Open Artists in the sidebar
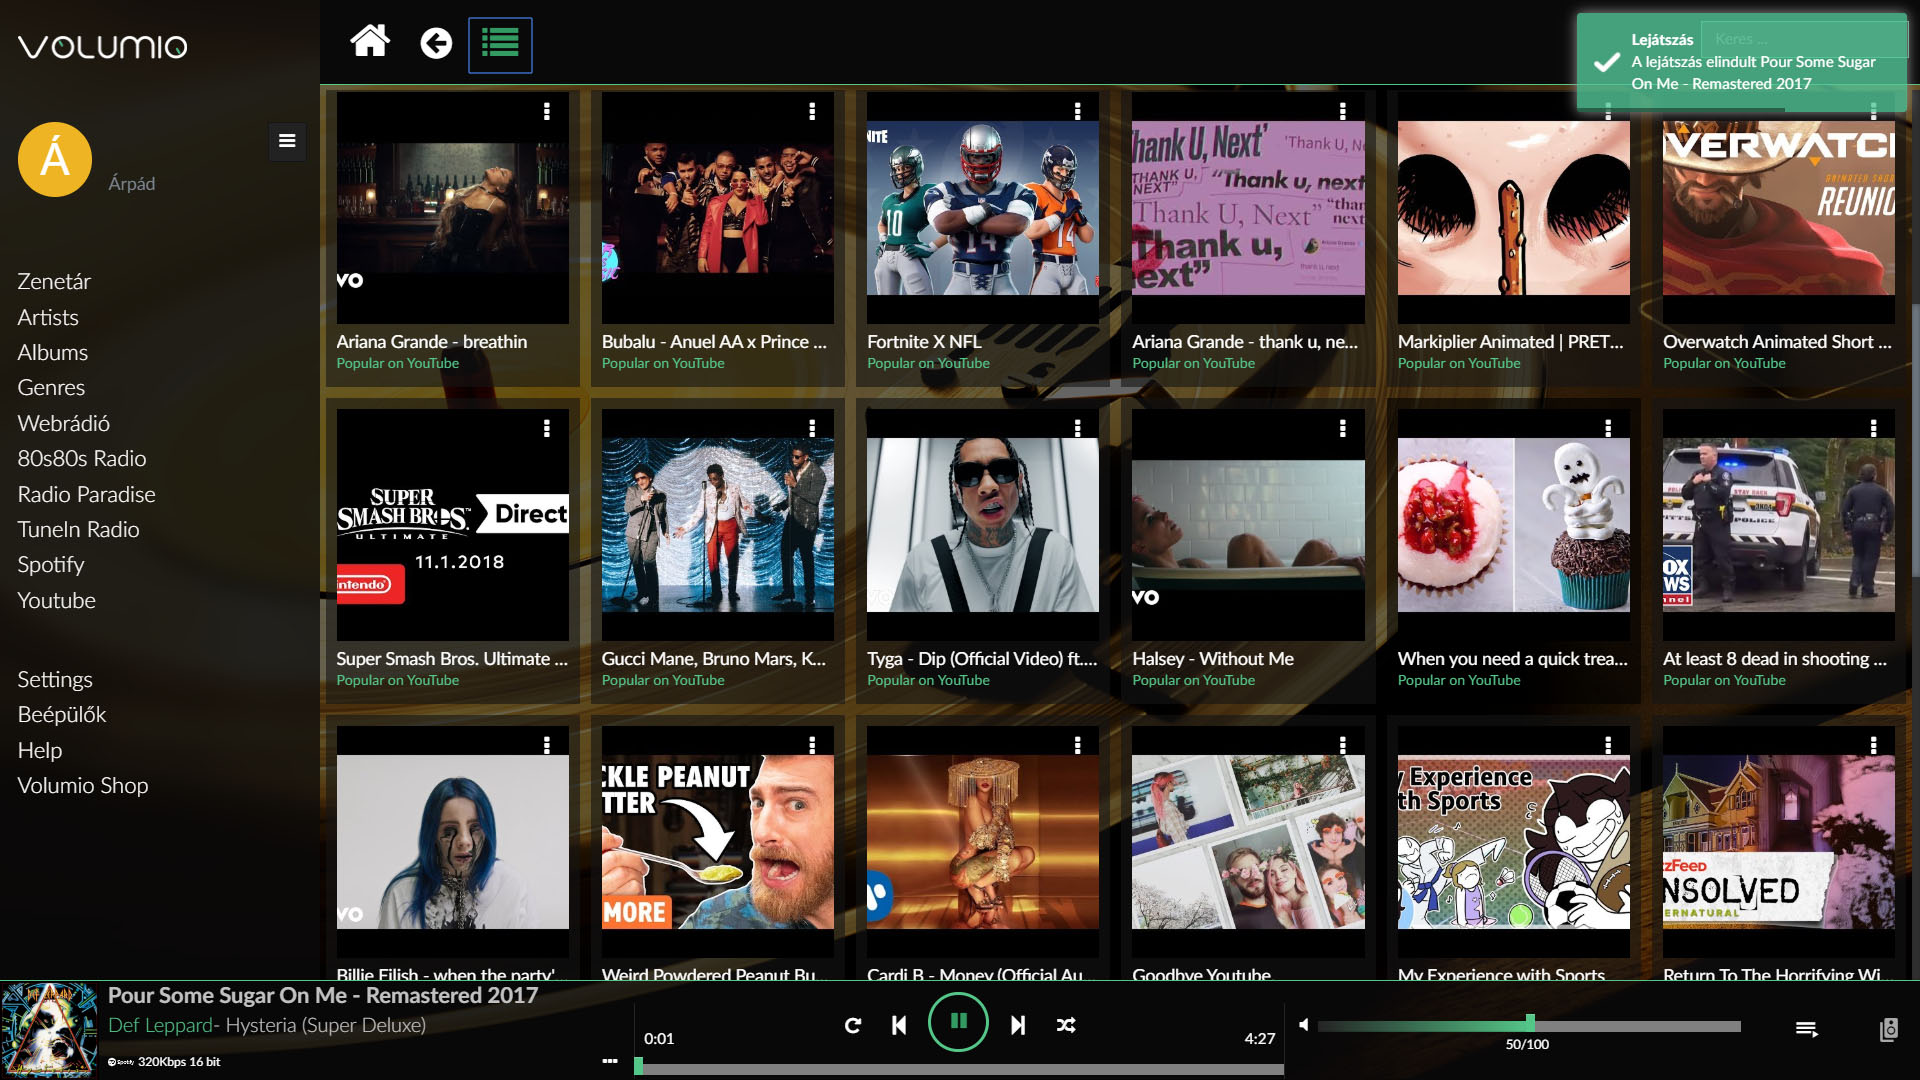 [48, 317]
